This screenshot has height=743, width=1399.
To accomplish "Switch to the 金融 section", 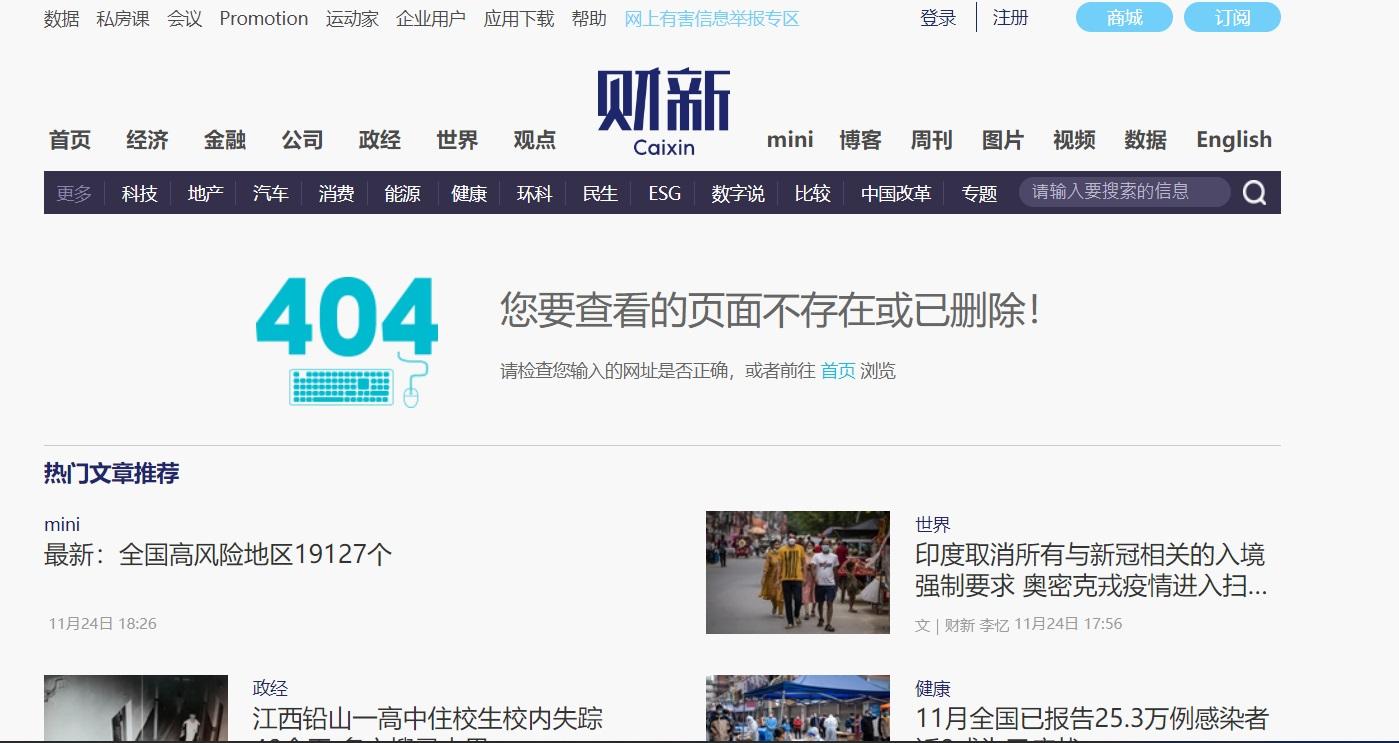I will (x=225, y=140).
